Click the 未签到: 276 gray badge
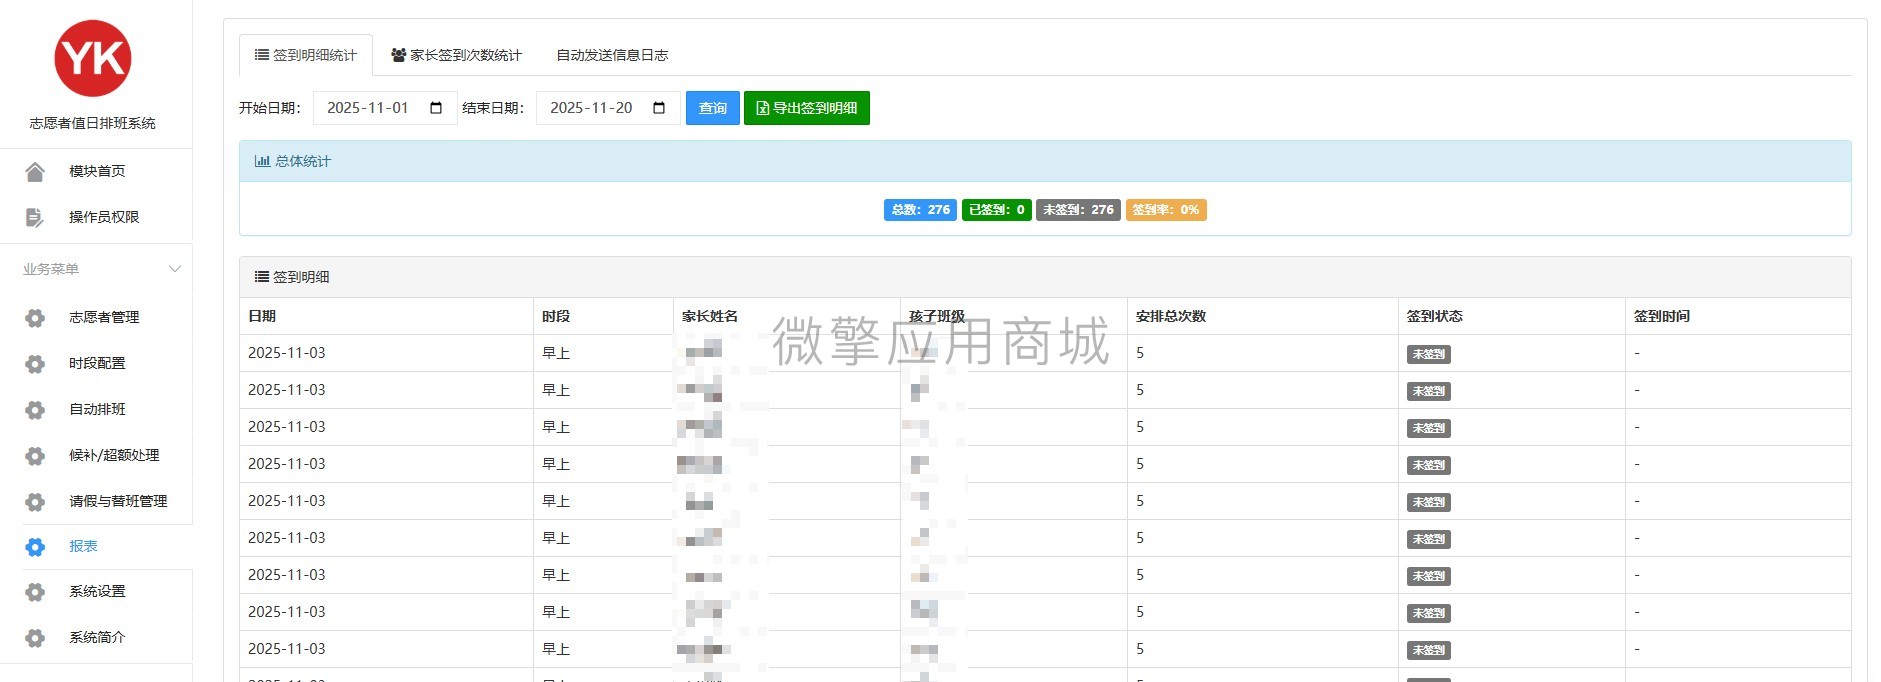The height and width of the screenshot is (682, 1881). click(1078, 210)
